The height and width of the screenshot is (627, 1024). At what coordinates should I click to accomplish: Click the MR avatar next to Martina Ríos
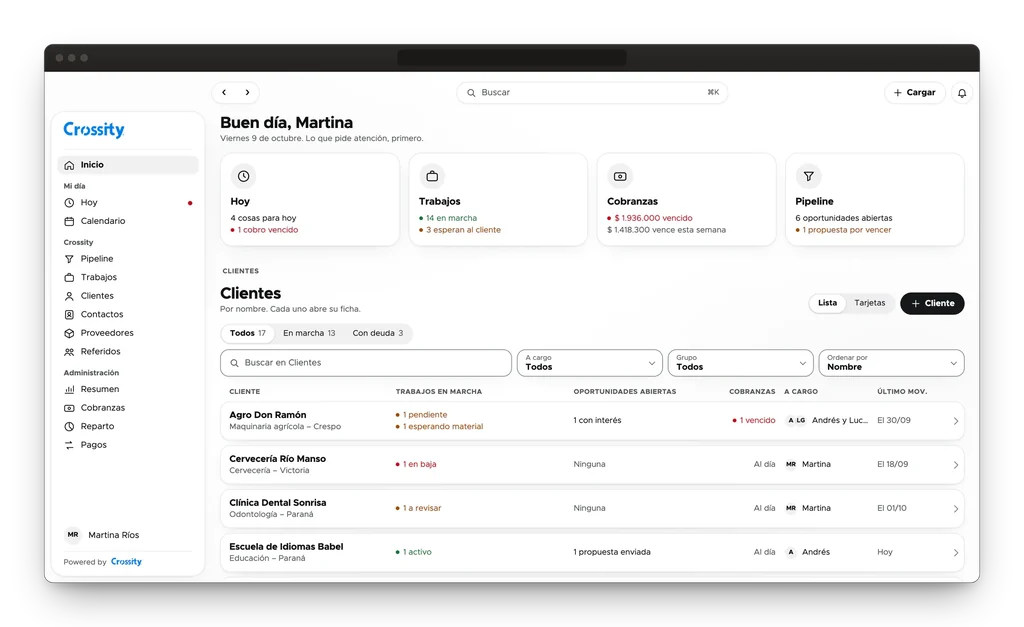(73, 535)
